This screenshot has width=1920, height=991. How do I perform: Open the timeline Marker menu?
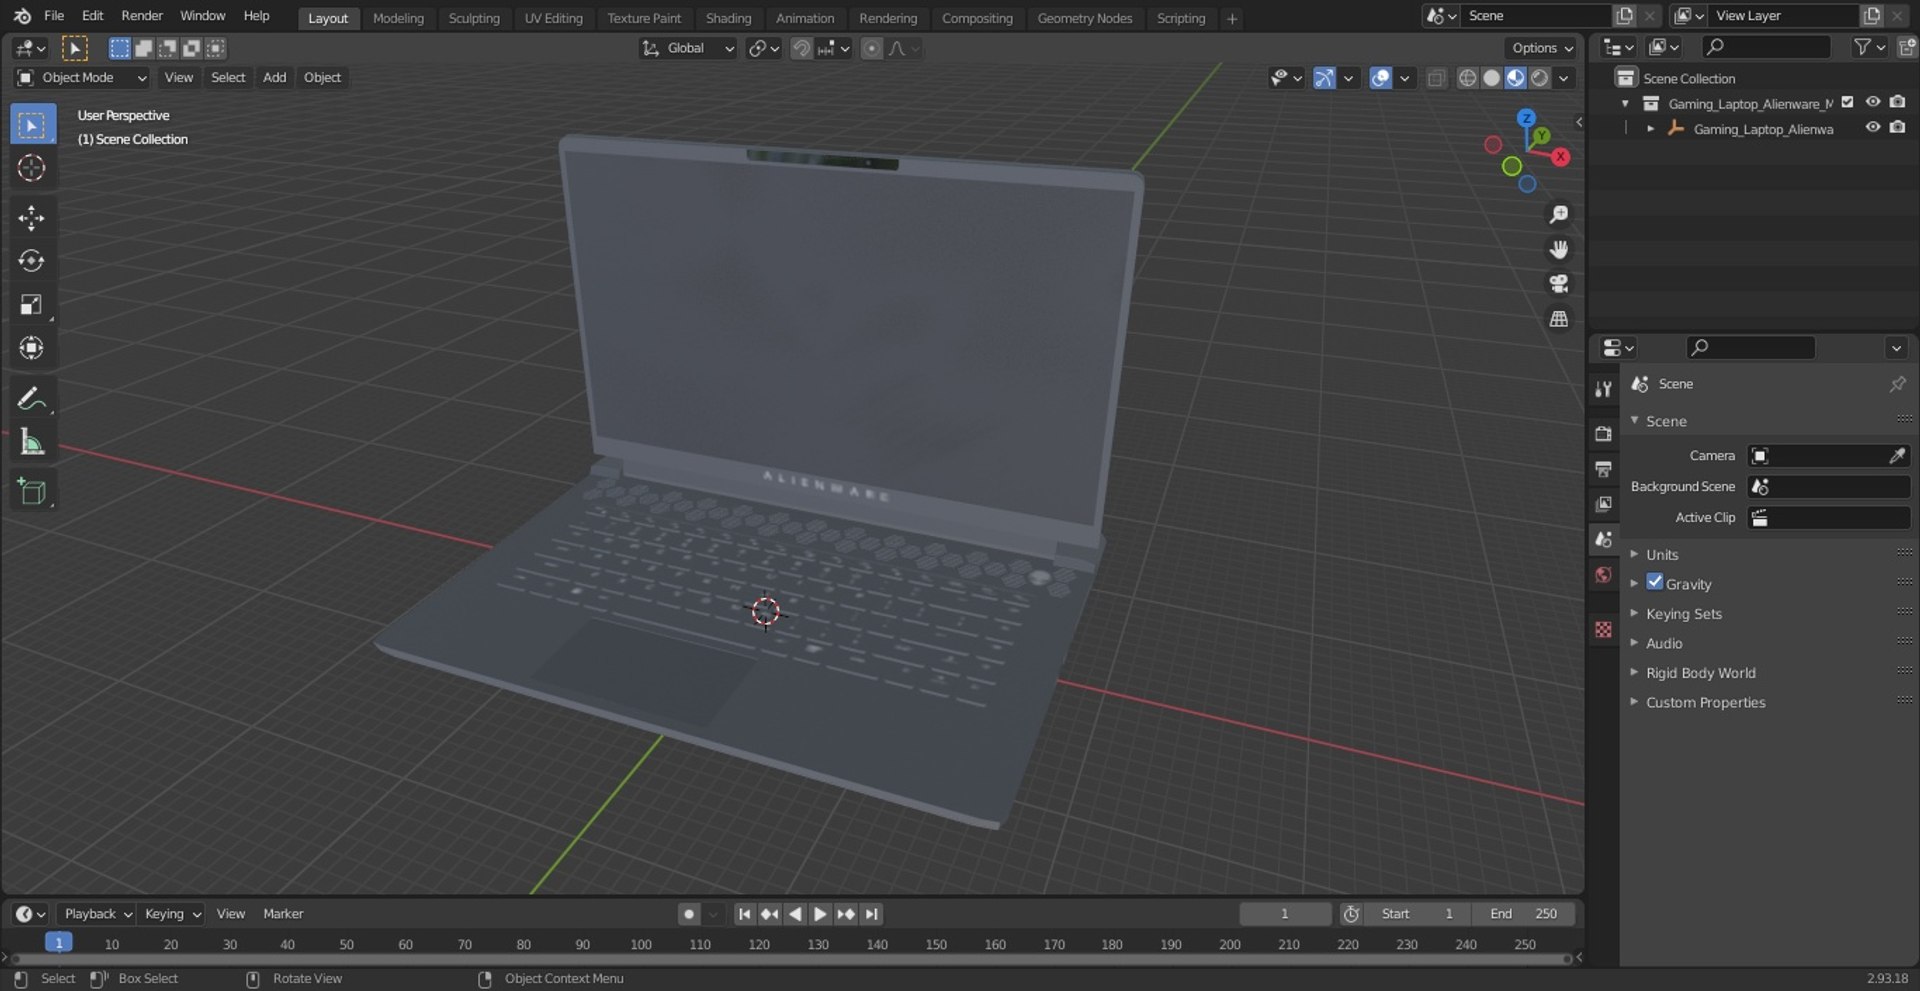coord(283,914)
